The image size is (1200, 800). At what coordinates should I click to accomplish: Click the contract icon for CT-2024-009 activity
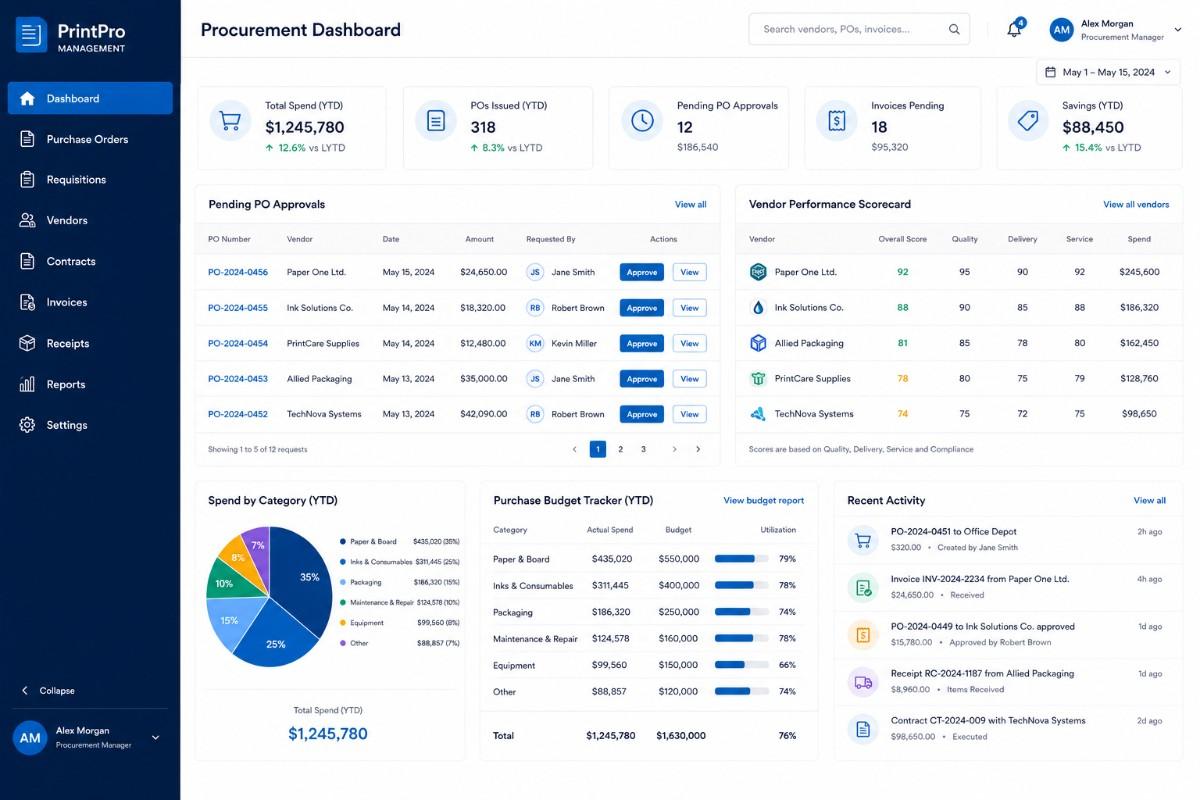(x=863, y=729)
